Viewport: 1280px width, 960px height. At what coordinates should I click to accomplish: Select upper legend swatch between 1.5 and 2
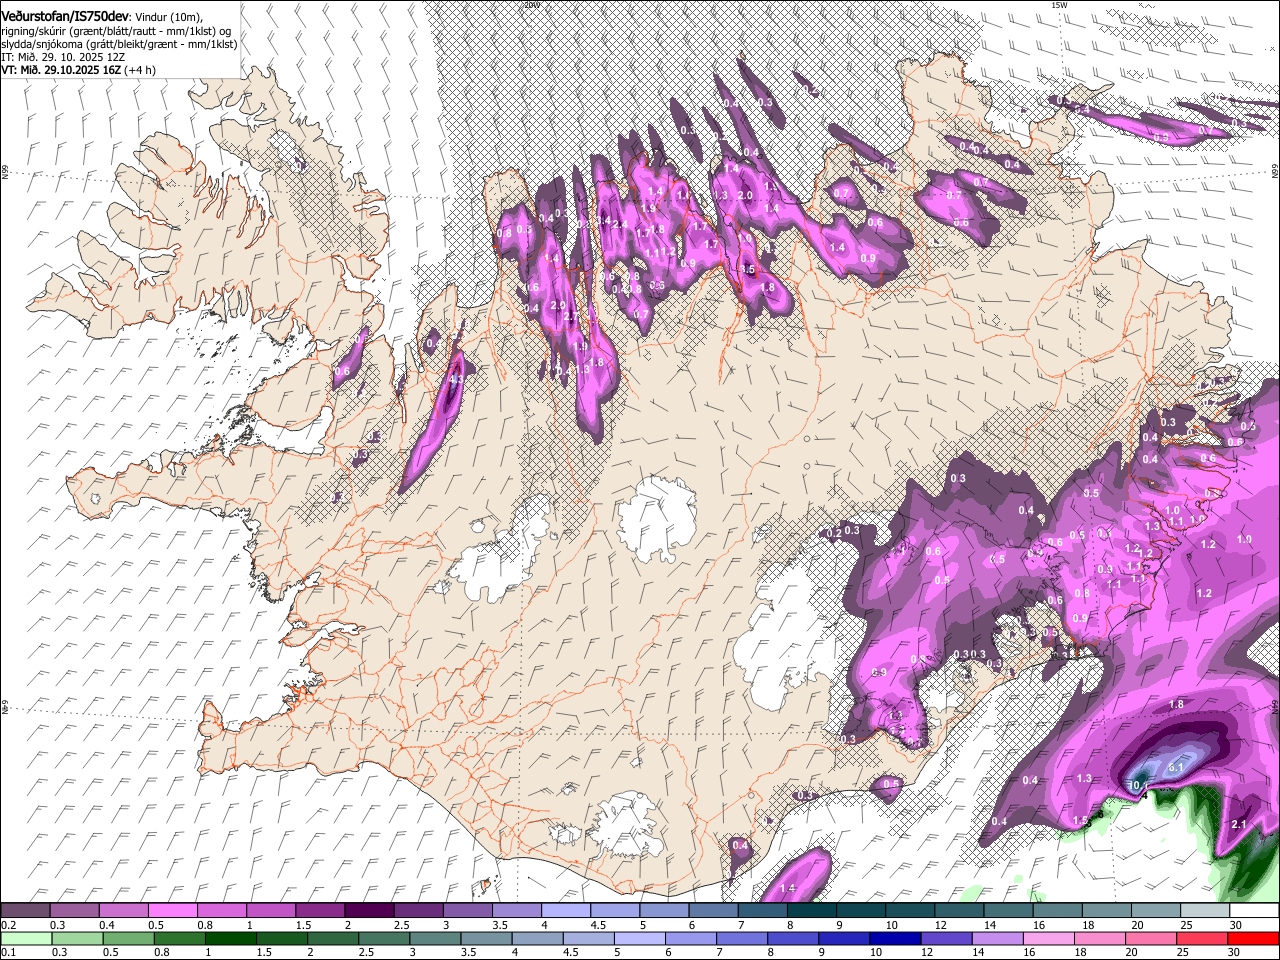point(320,910)
